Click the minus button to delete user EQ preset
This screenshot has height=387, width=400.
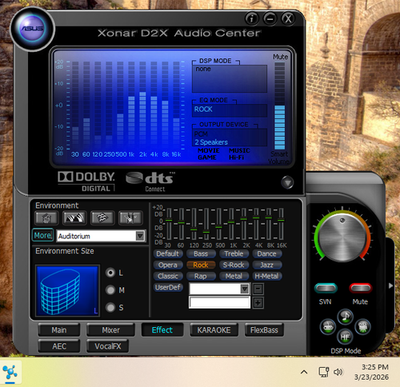(x=258, y=289)
